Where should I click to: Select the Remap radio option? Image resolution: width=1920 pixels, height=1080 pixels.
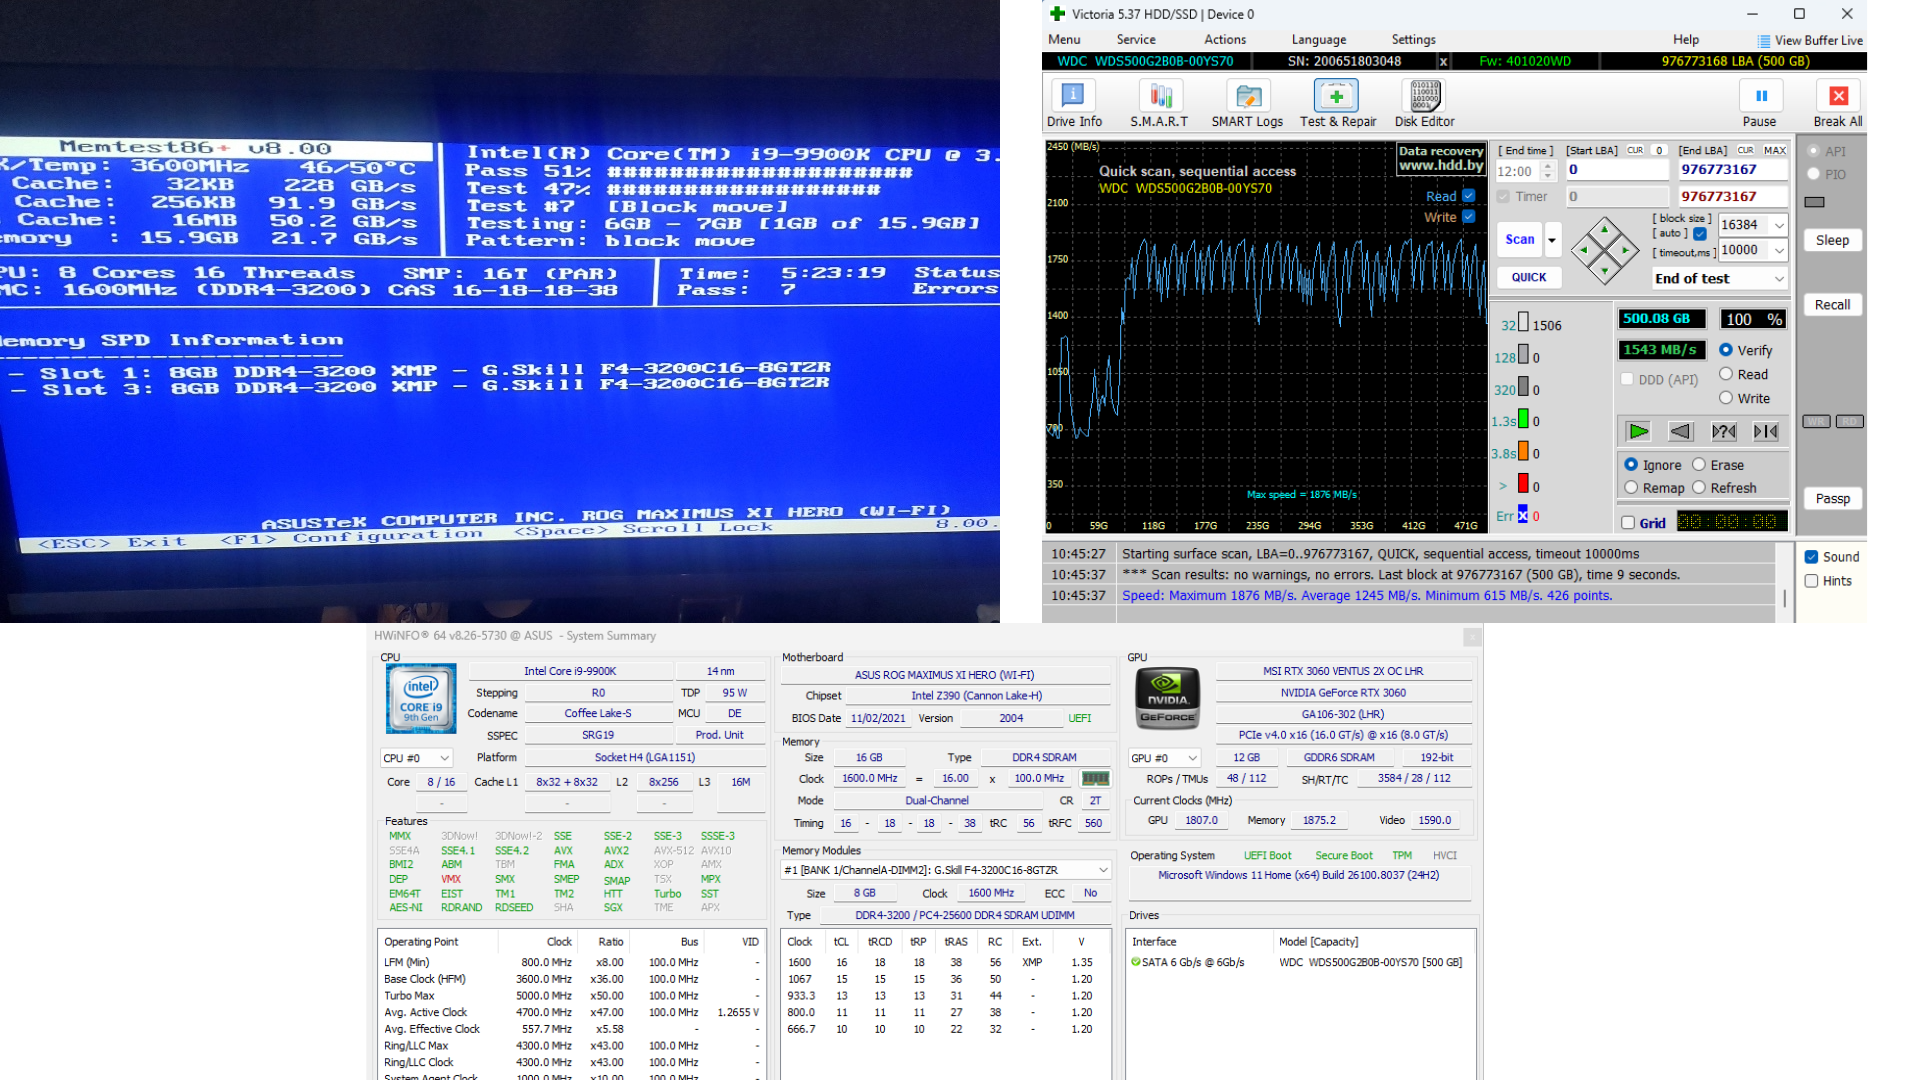pyautogui.click(x=1631, y=488)
